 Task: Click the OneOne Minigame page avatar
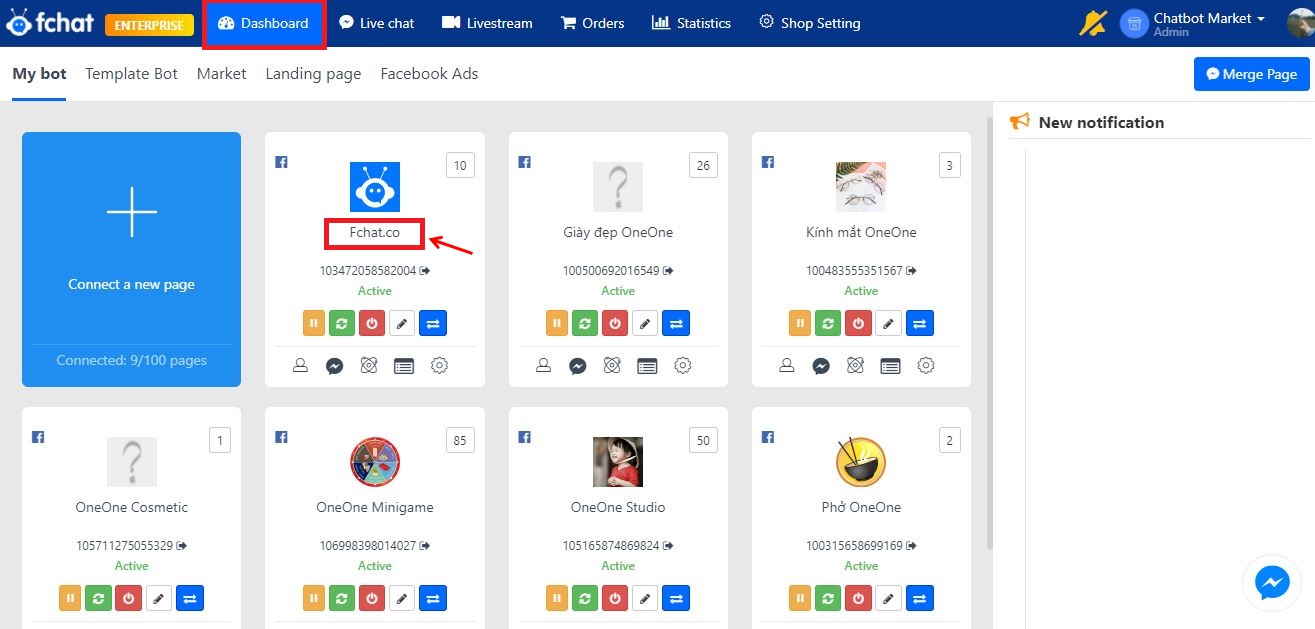point(375,462)
